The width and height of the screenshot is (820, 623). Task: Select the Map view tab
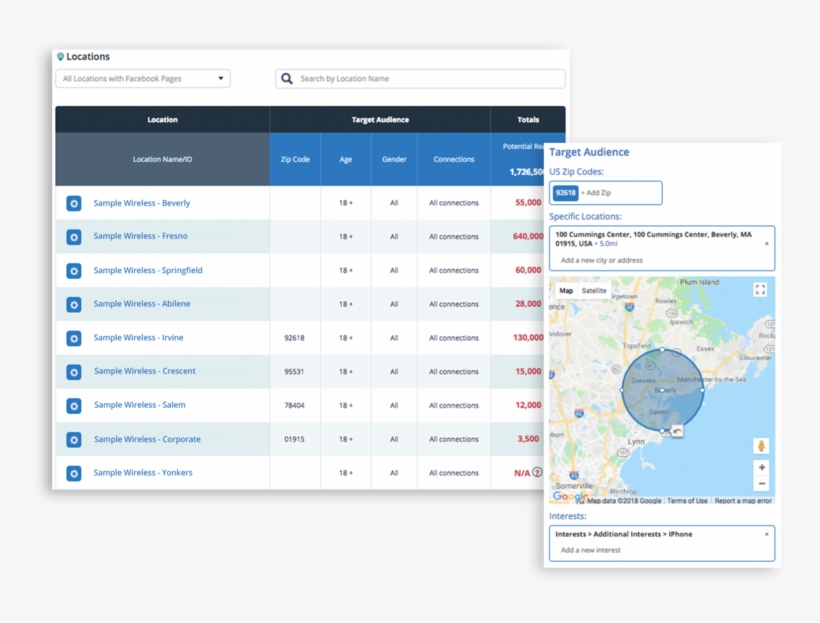click(566, 291)
